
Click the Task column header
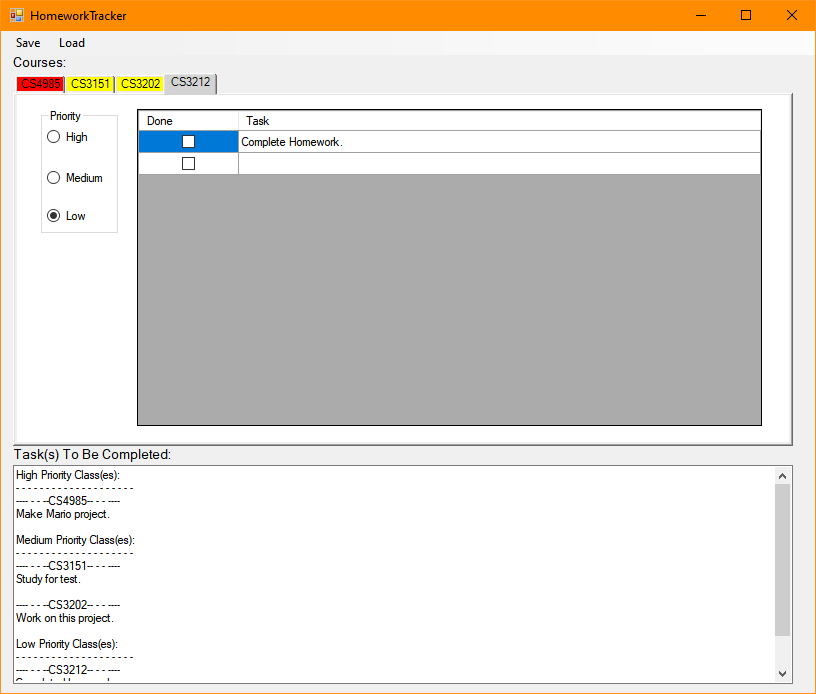click(499, 121)
